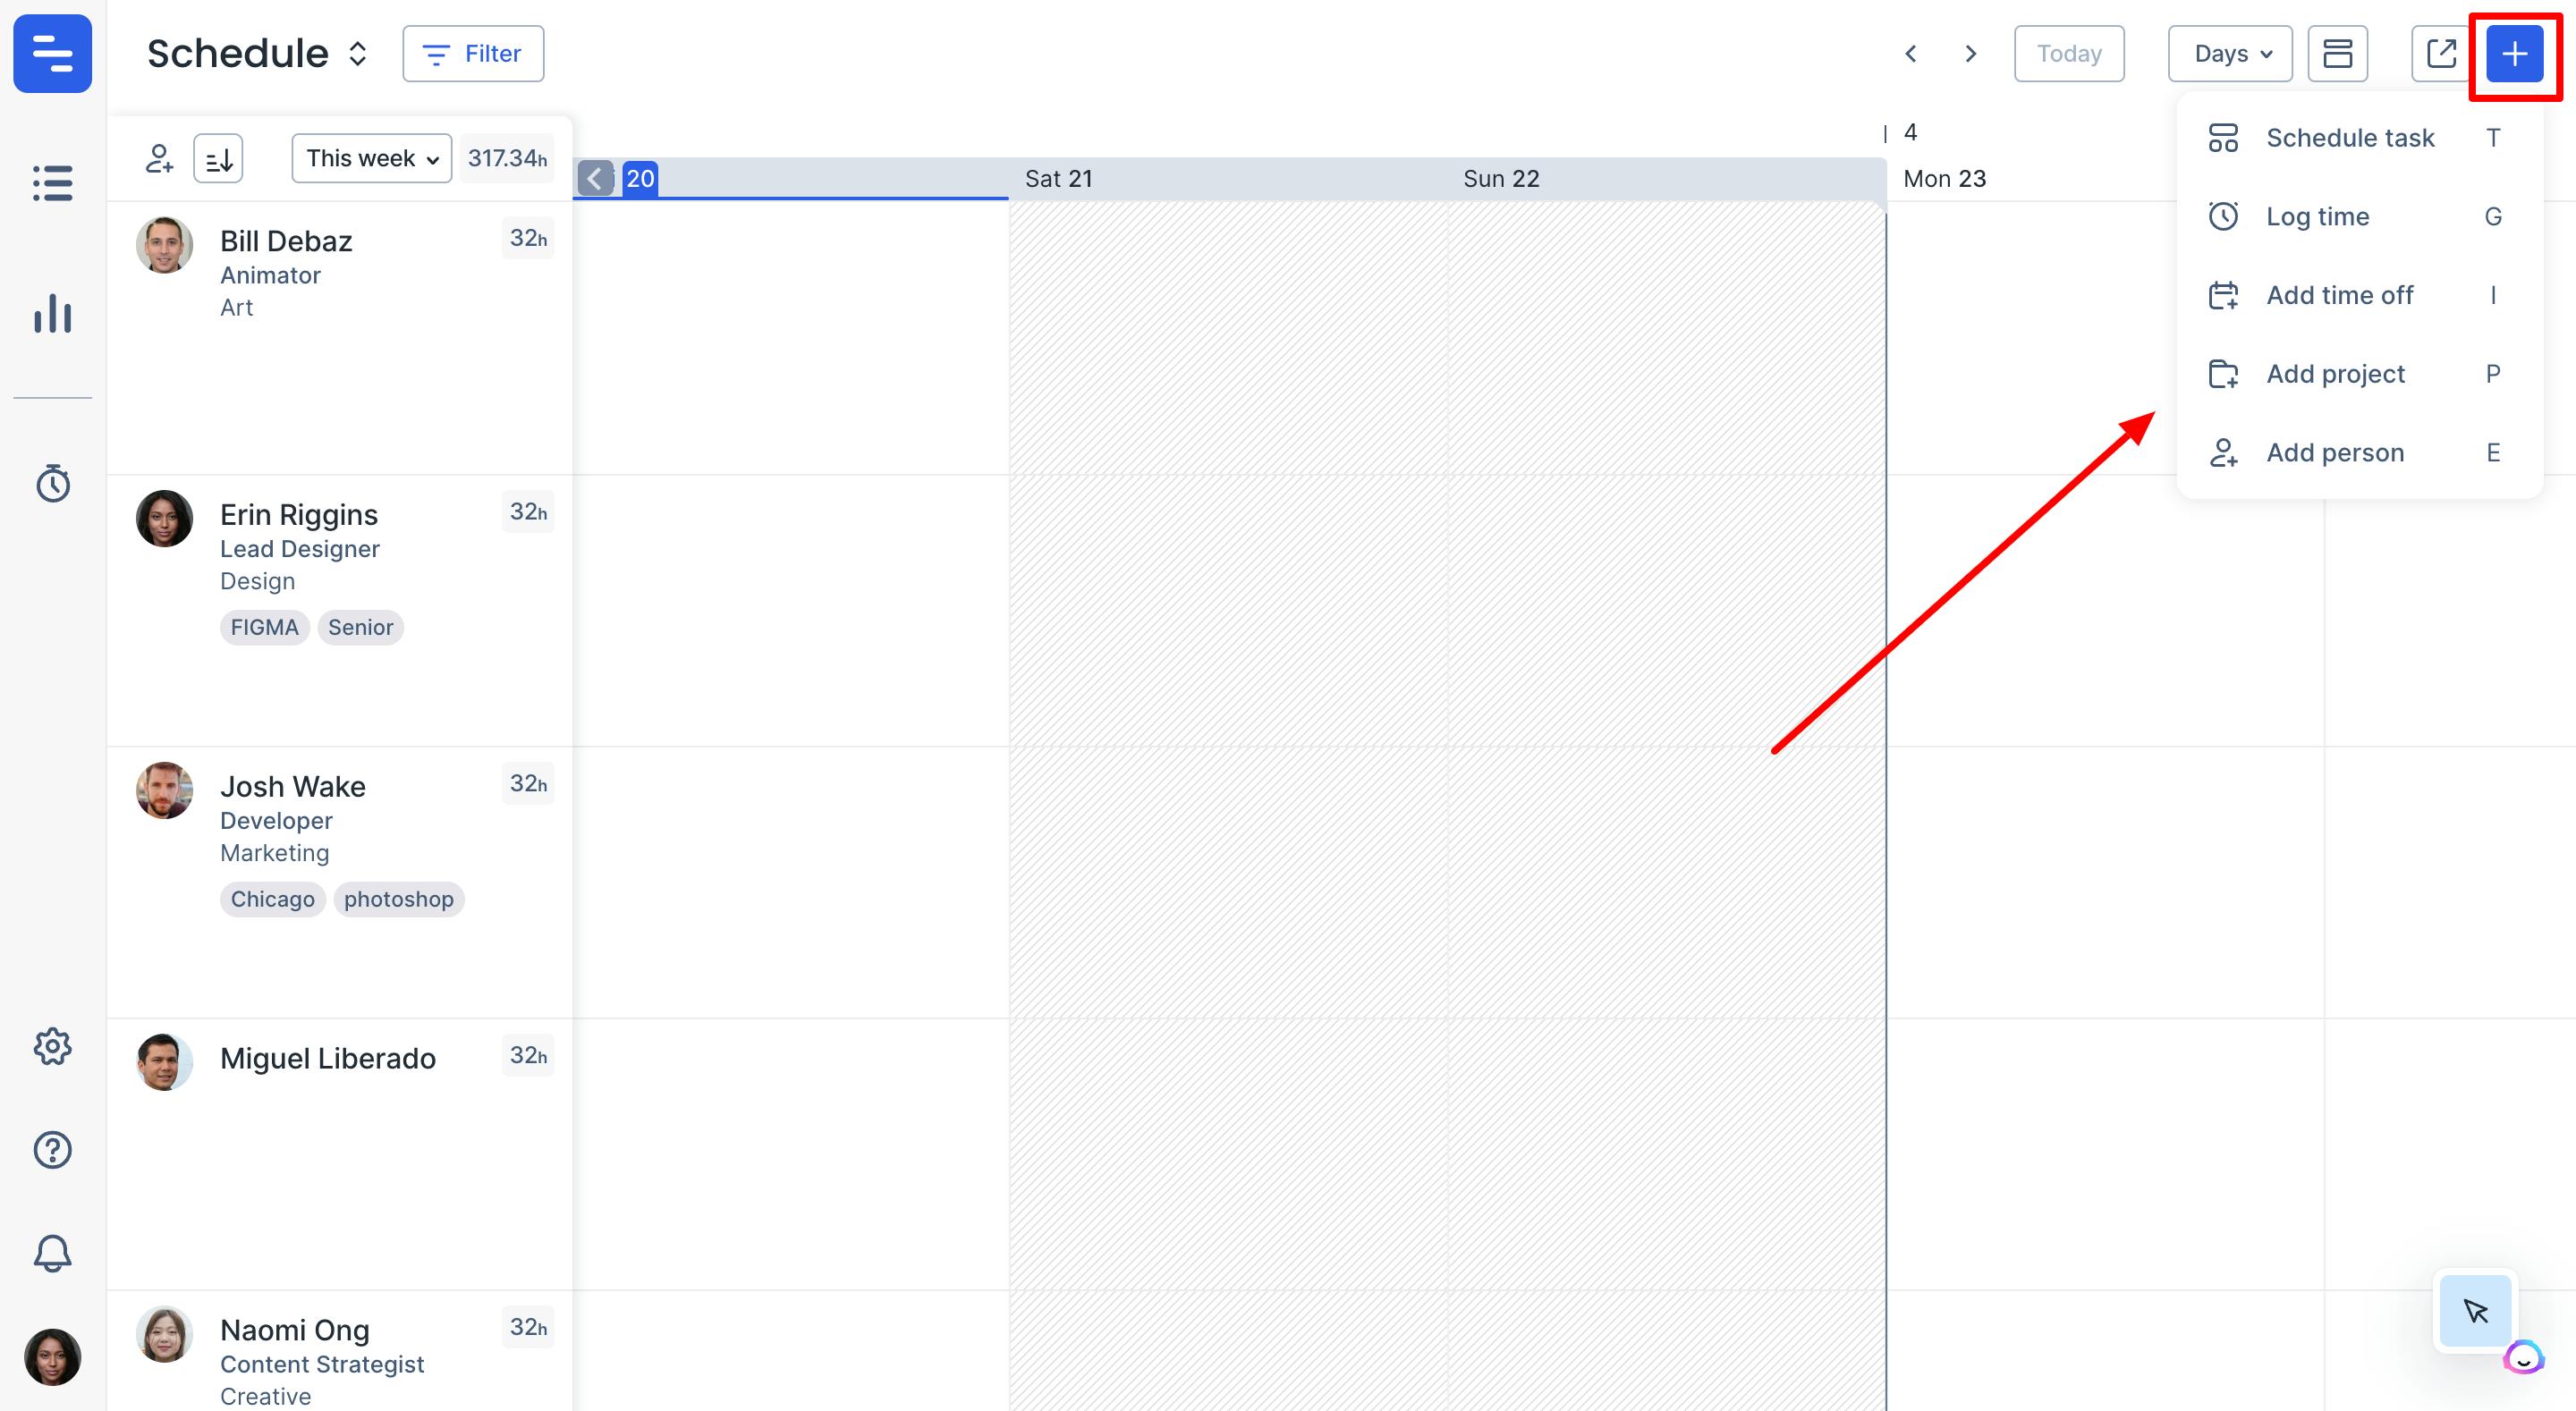The height and width of the screenshot is (1411, 2576).
Task: Select Schedule task from menu
Action: coord(2350,138)
